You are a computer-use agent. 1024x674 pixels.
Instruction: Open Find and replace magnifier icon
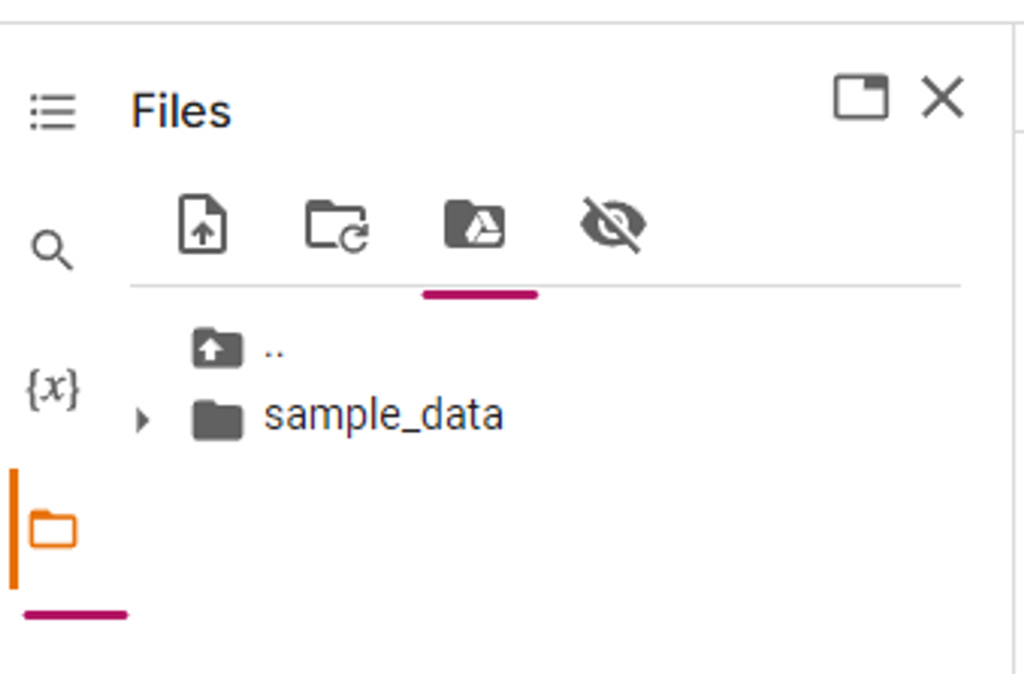pos(52,249)
